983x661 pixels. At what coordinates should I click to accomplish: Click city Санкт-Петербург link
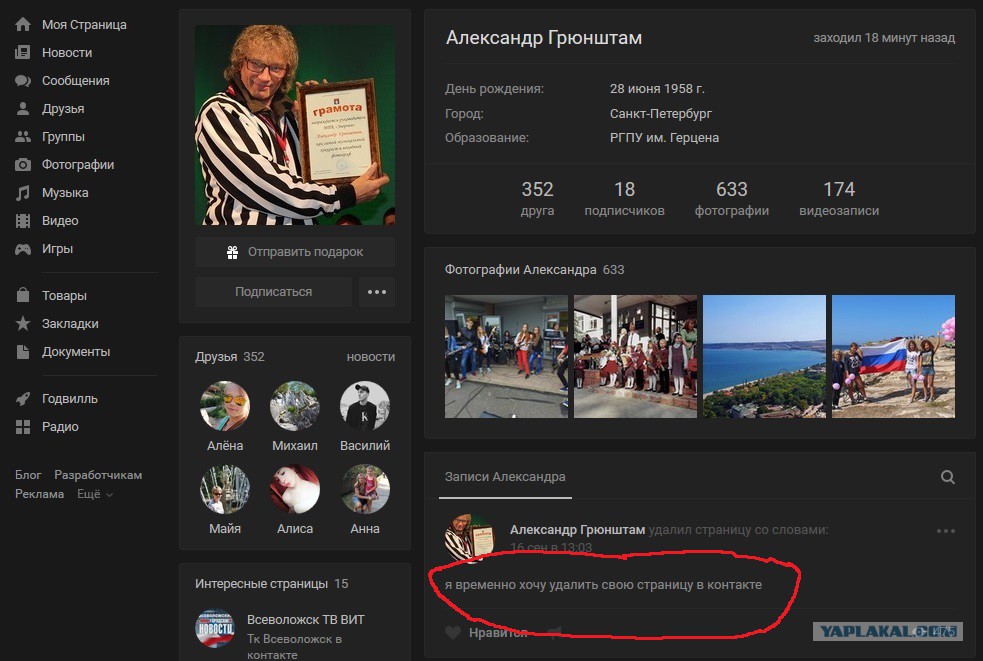(661, 114)
